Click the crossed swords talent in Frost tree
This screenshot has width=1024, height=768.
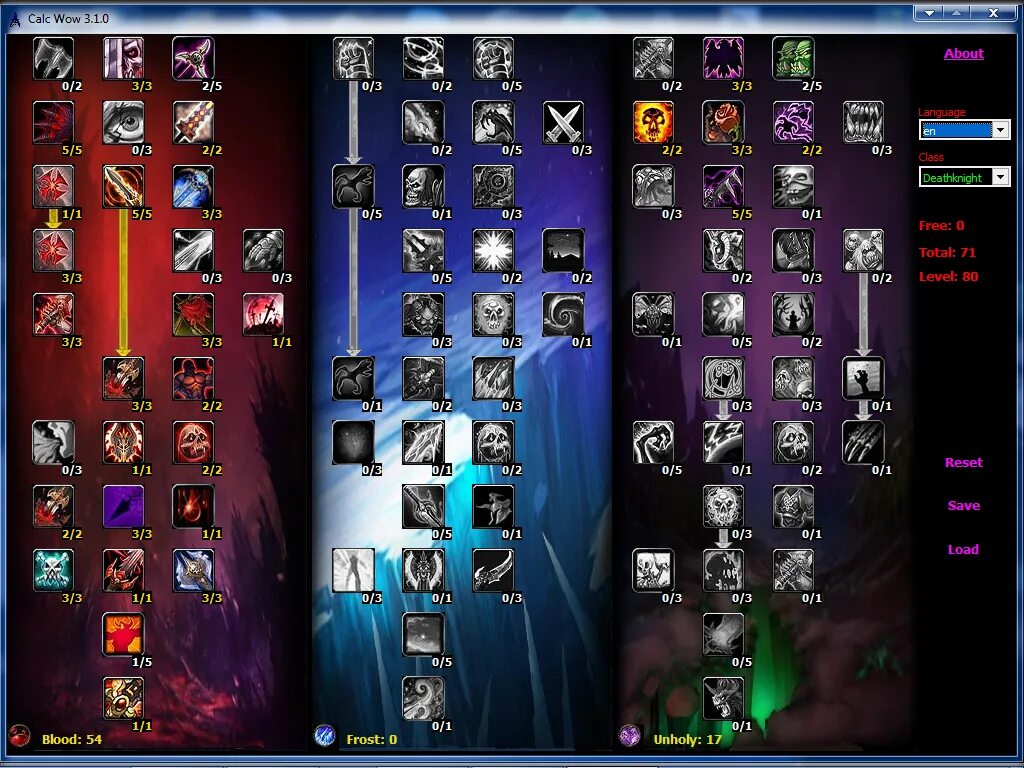[563, 122]
